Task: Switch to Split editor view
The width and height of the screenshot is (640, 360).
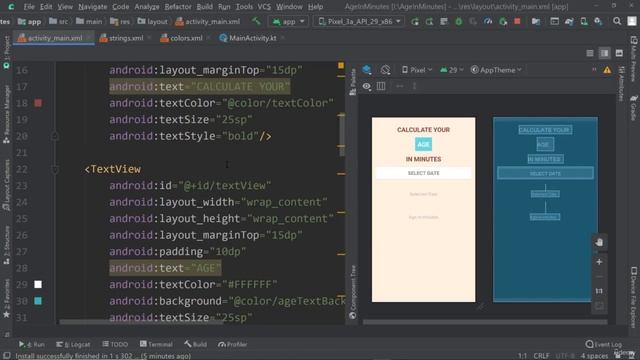Action: coord(604,53)
